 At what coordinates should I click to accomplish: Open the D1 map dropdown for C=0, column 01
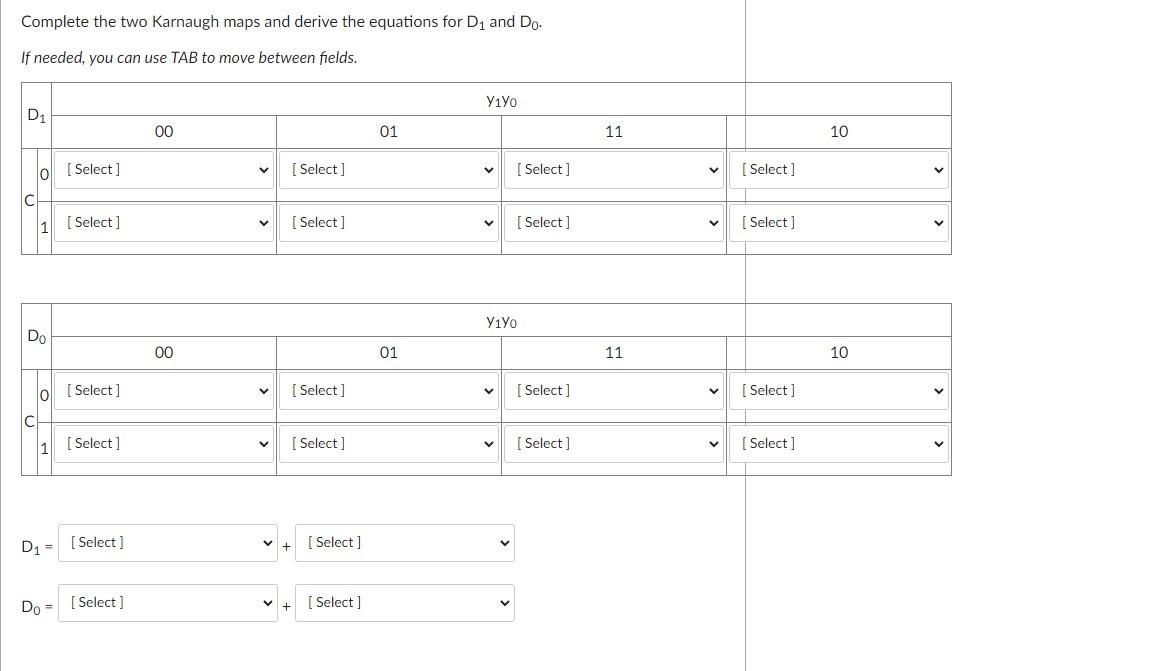(389, 169)
